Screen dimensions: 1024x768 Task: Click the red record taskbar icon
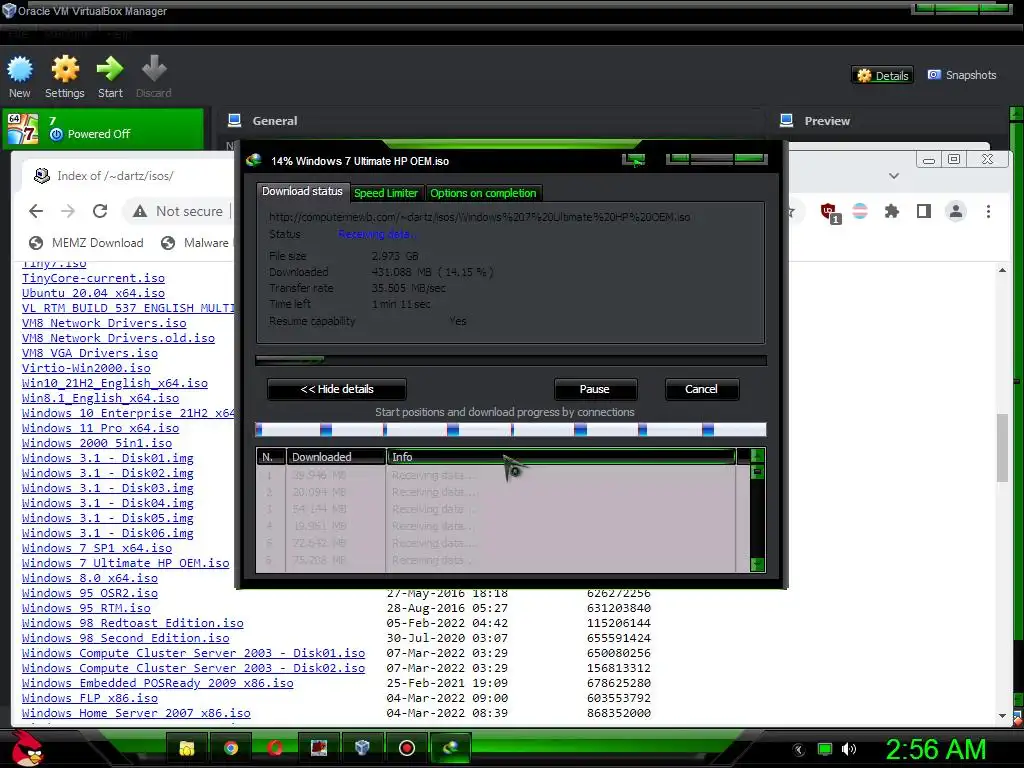click(x=407, y=748)
